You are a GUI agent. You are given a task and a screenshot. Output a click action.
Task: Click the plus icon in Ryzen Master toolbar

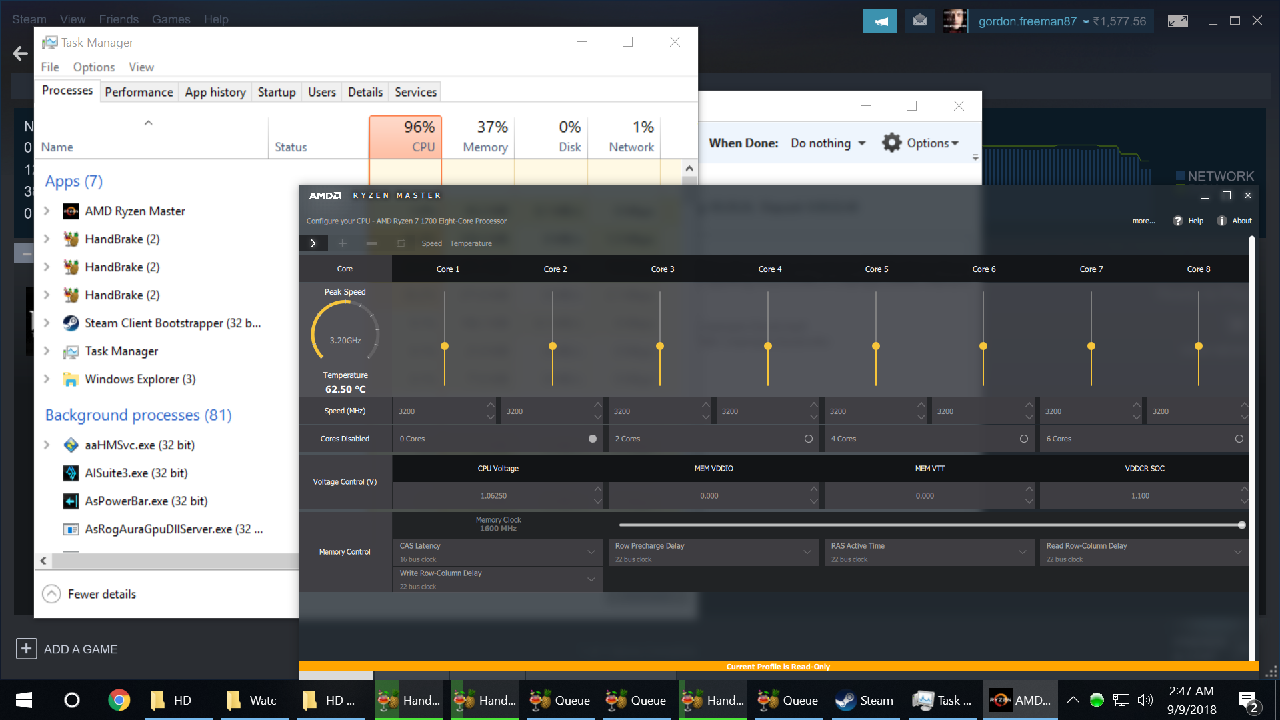[342, 243]
